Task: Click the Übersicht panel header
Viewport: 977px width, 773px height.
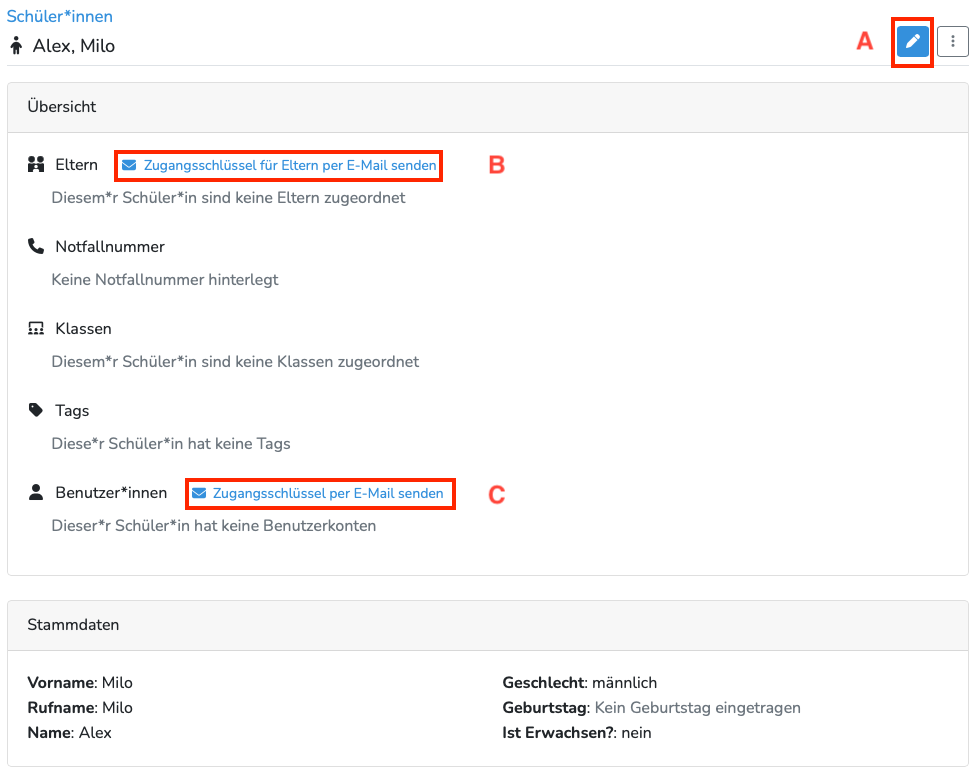Action: click(62, 106)
